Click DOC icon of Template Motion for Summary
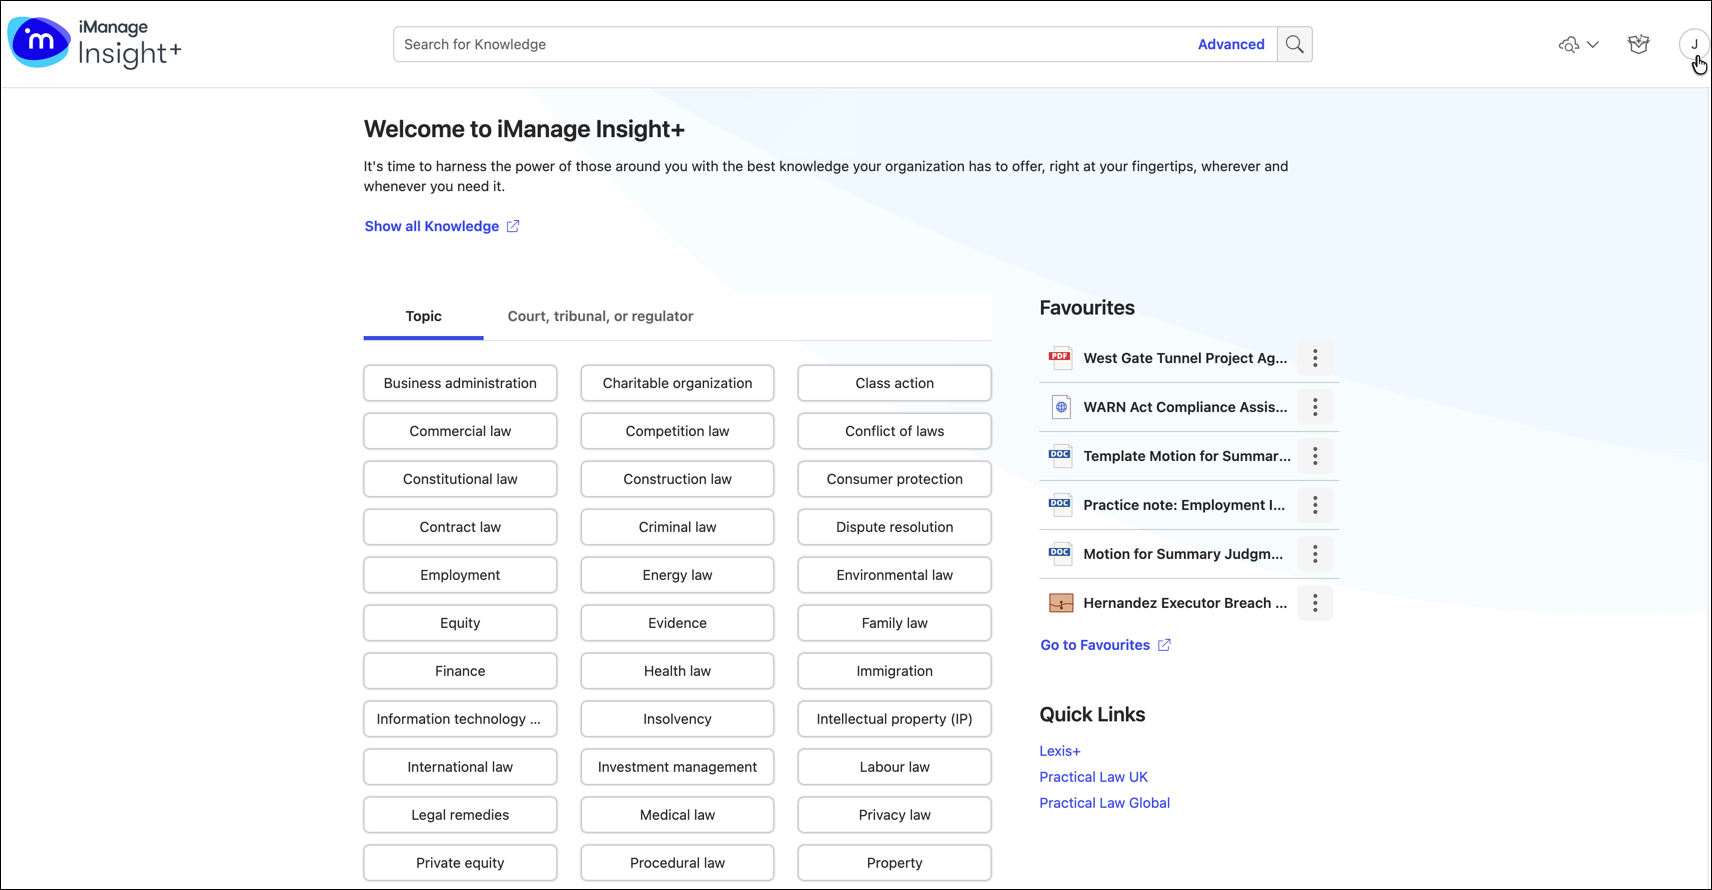Viewport: 1712px width, 890px height. [x=1060, y=456]
